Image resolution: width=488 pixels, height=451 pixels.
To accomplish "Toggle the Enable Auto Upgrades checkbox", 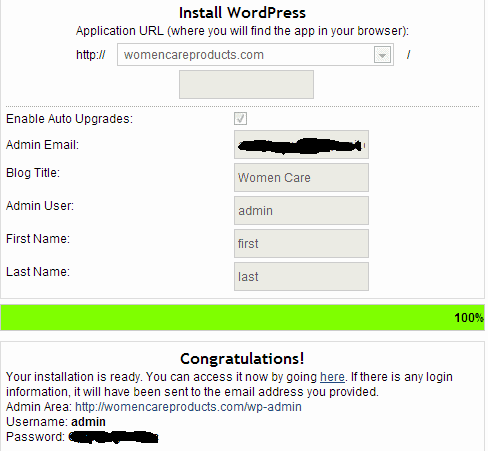I will [240, 119].
